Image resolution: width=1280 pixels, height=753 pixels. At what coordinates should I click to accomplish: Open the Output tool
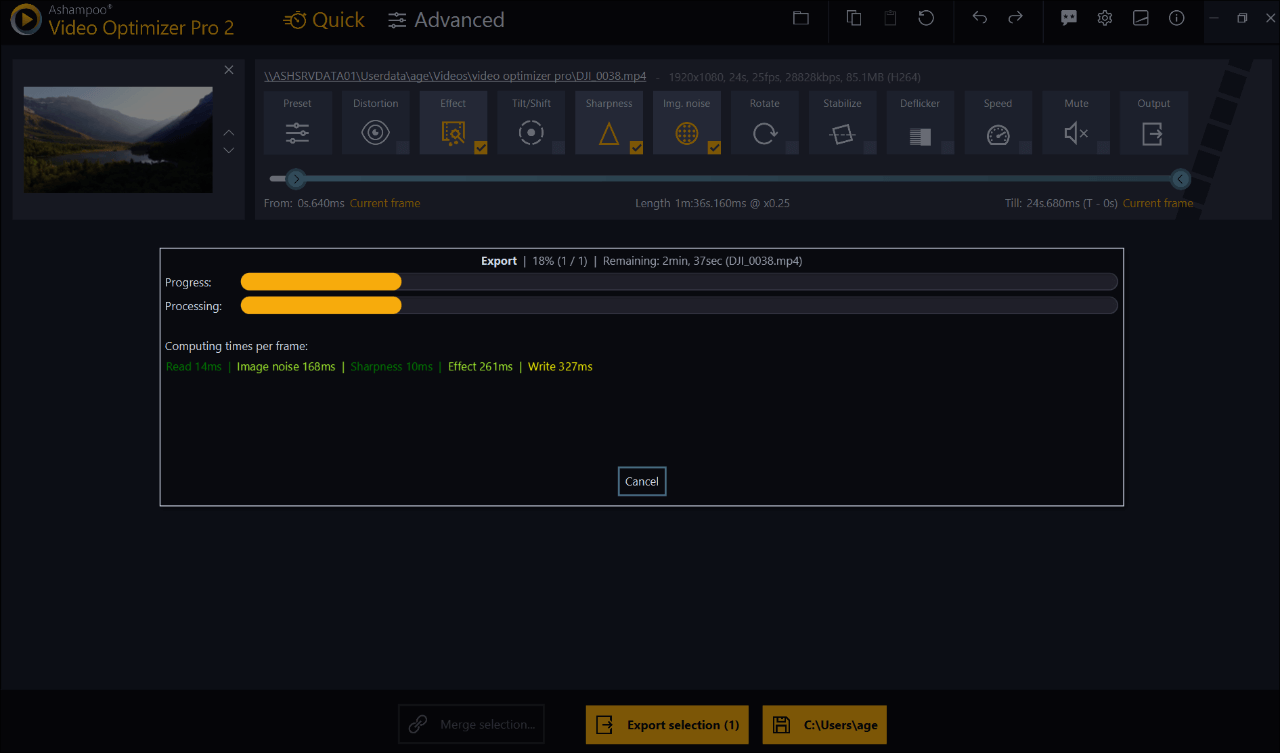coord(1153,123)
